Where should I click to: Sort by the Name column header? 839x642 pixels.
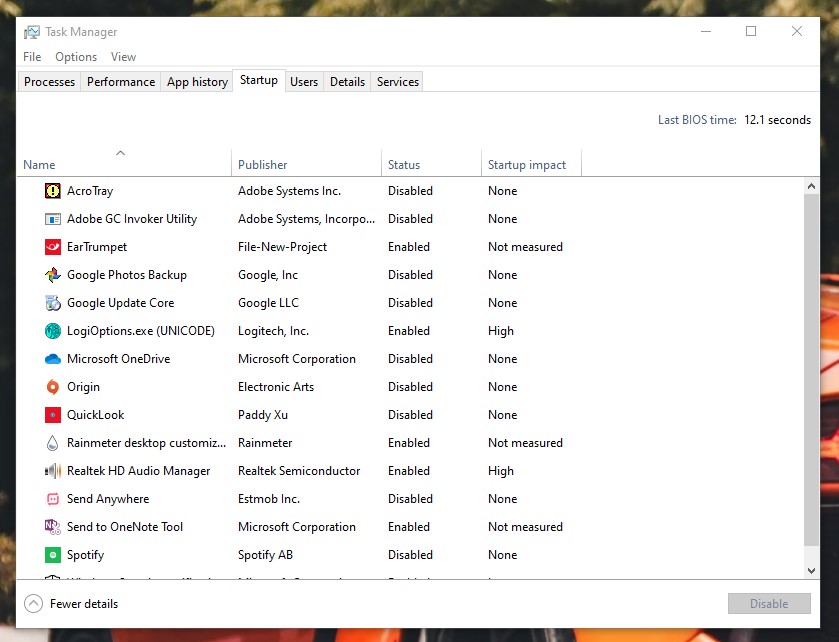coord(124,162)
